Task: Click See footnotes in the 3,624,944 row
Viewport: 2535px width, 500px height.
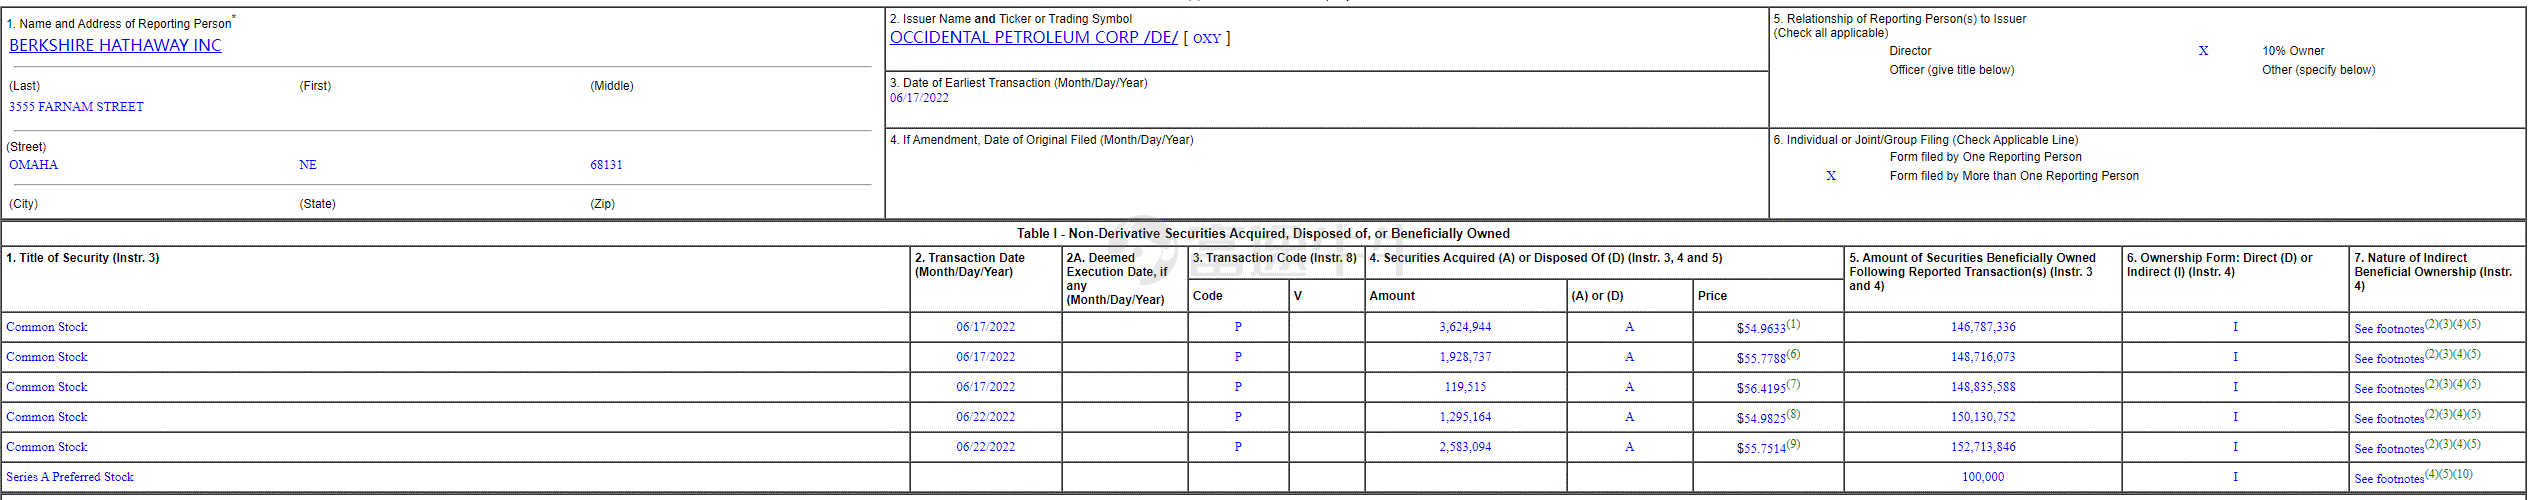Action: click(x=2389, y=329)
